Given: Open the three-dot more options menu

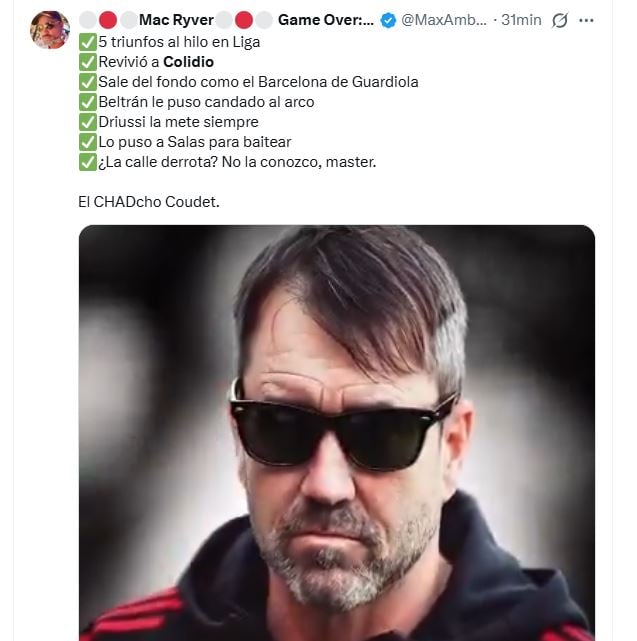Looking at the screenshot, I should (586, 20).
